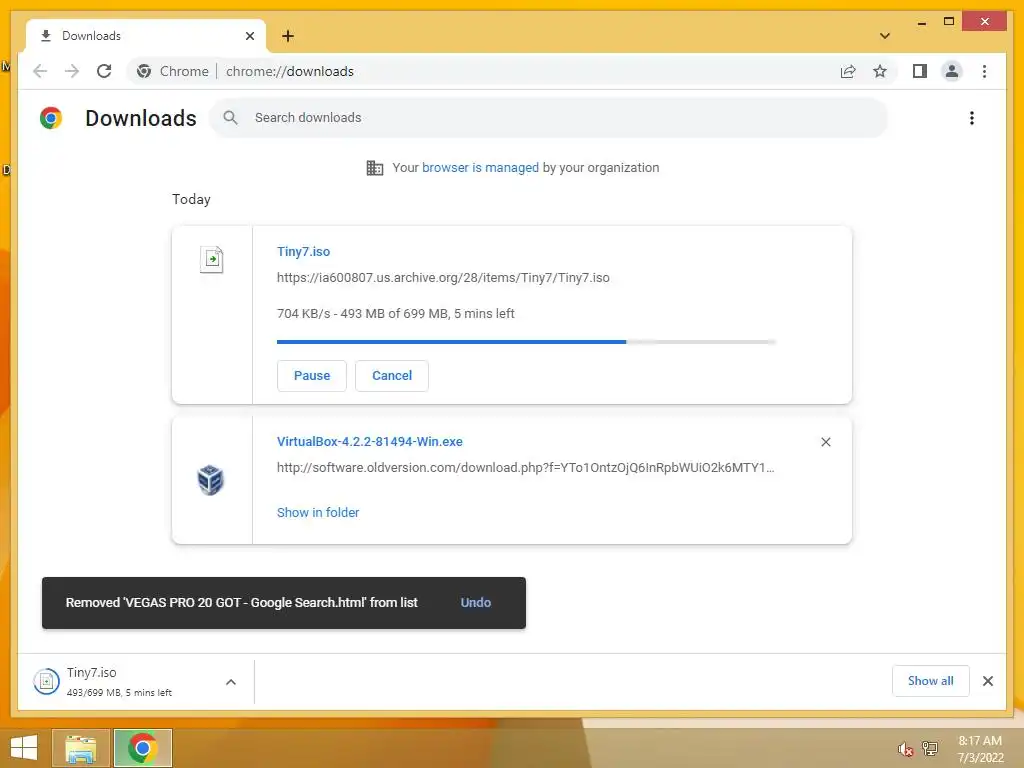Click the managed organization building icon
Screen dimensions: 1024x768
[x=374, y=168]
